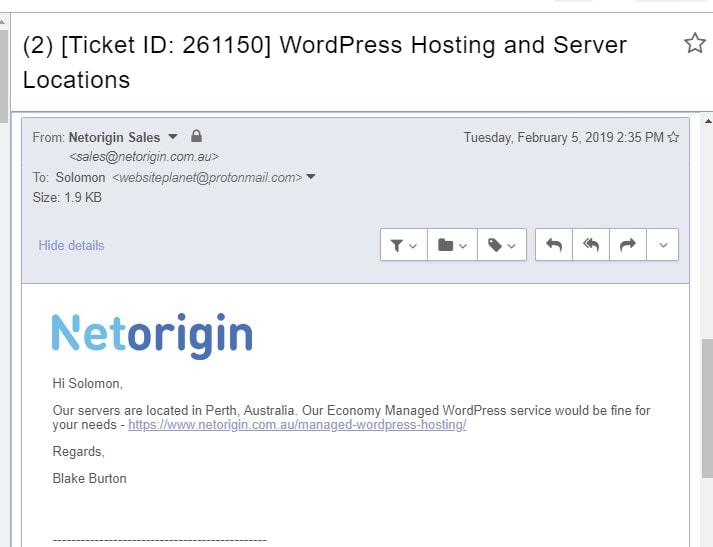Image resolution: width=713 pixels, height=547 pixels.
Task: Click the scroll-up arrow of message pane
Action: pos(708,121)
